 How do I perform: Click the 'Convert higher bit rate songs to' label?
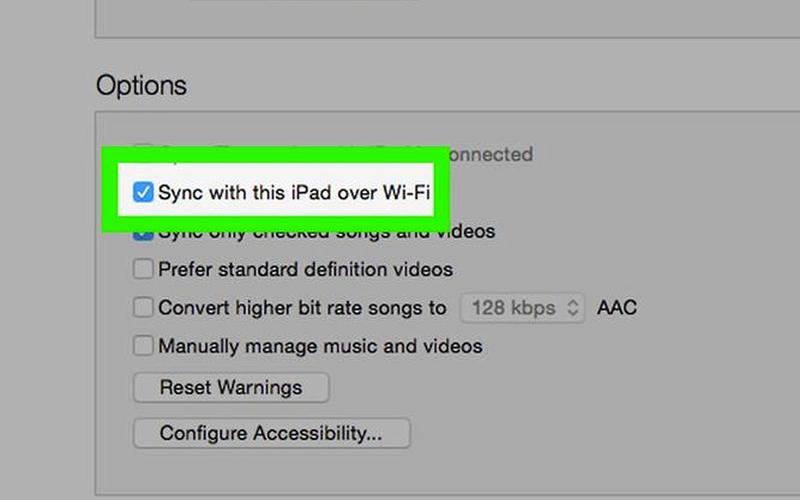302,308
